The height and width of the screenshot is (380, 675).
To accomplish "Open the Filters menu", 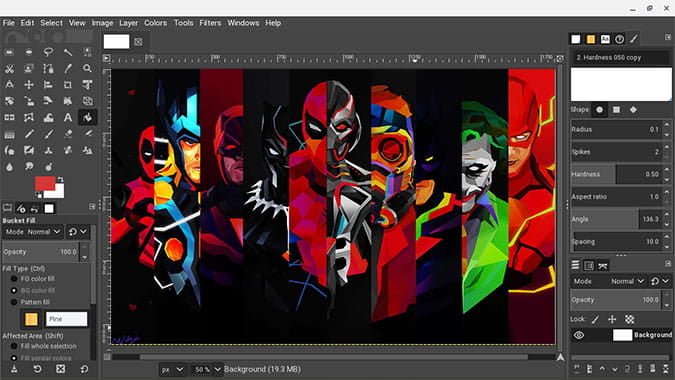I will coord(210,23).
